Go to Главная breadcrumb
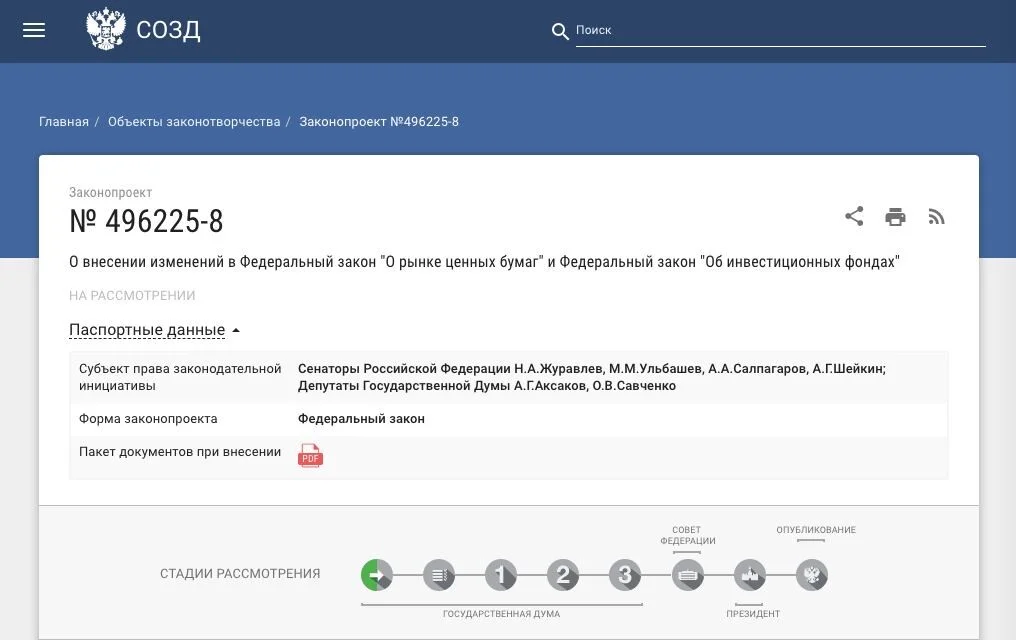Image resolution: width=1016 pixels, height=640 pixels. coord(64,122)
